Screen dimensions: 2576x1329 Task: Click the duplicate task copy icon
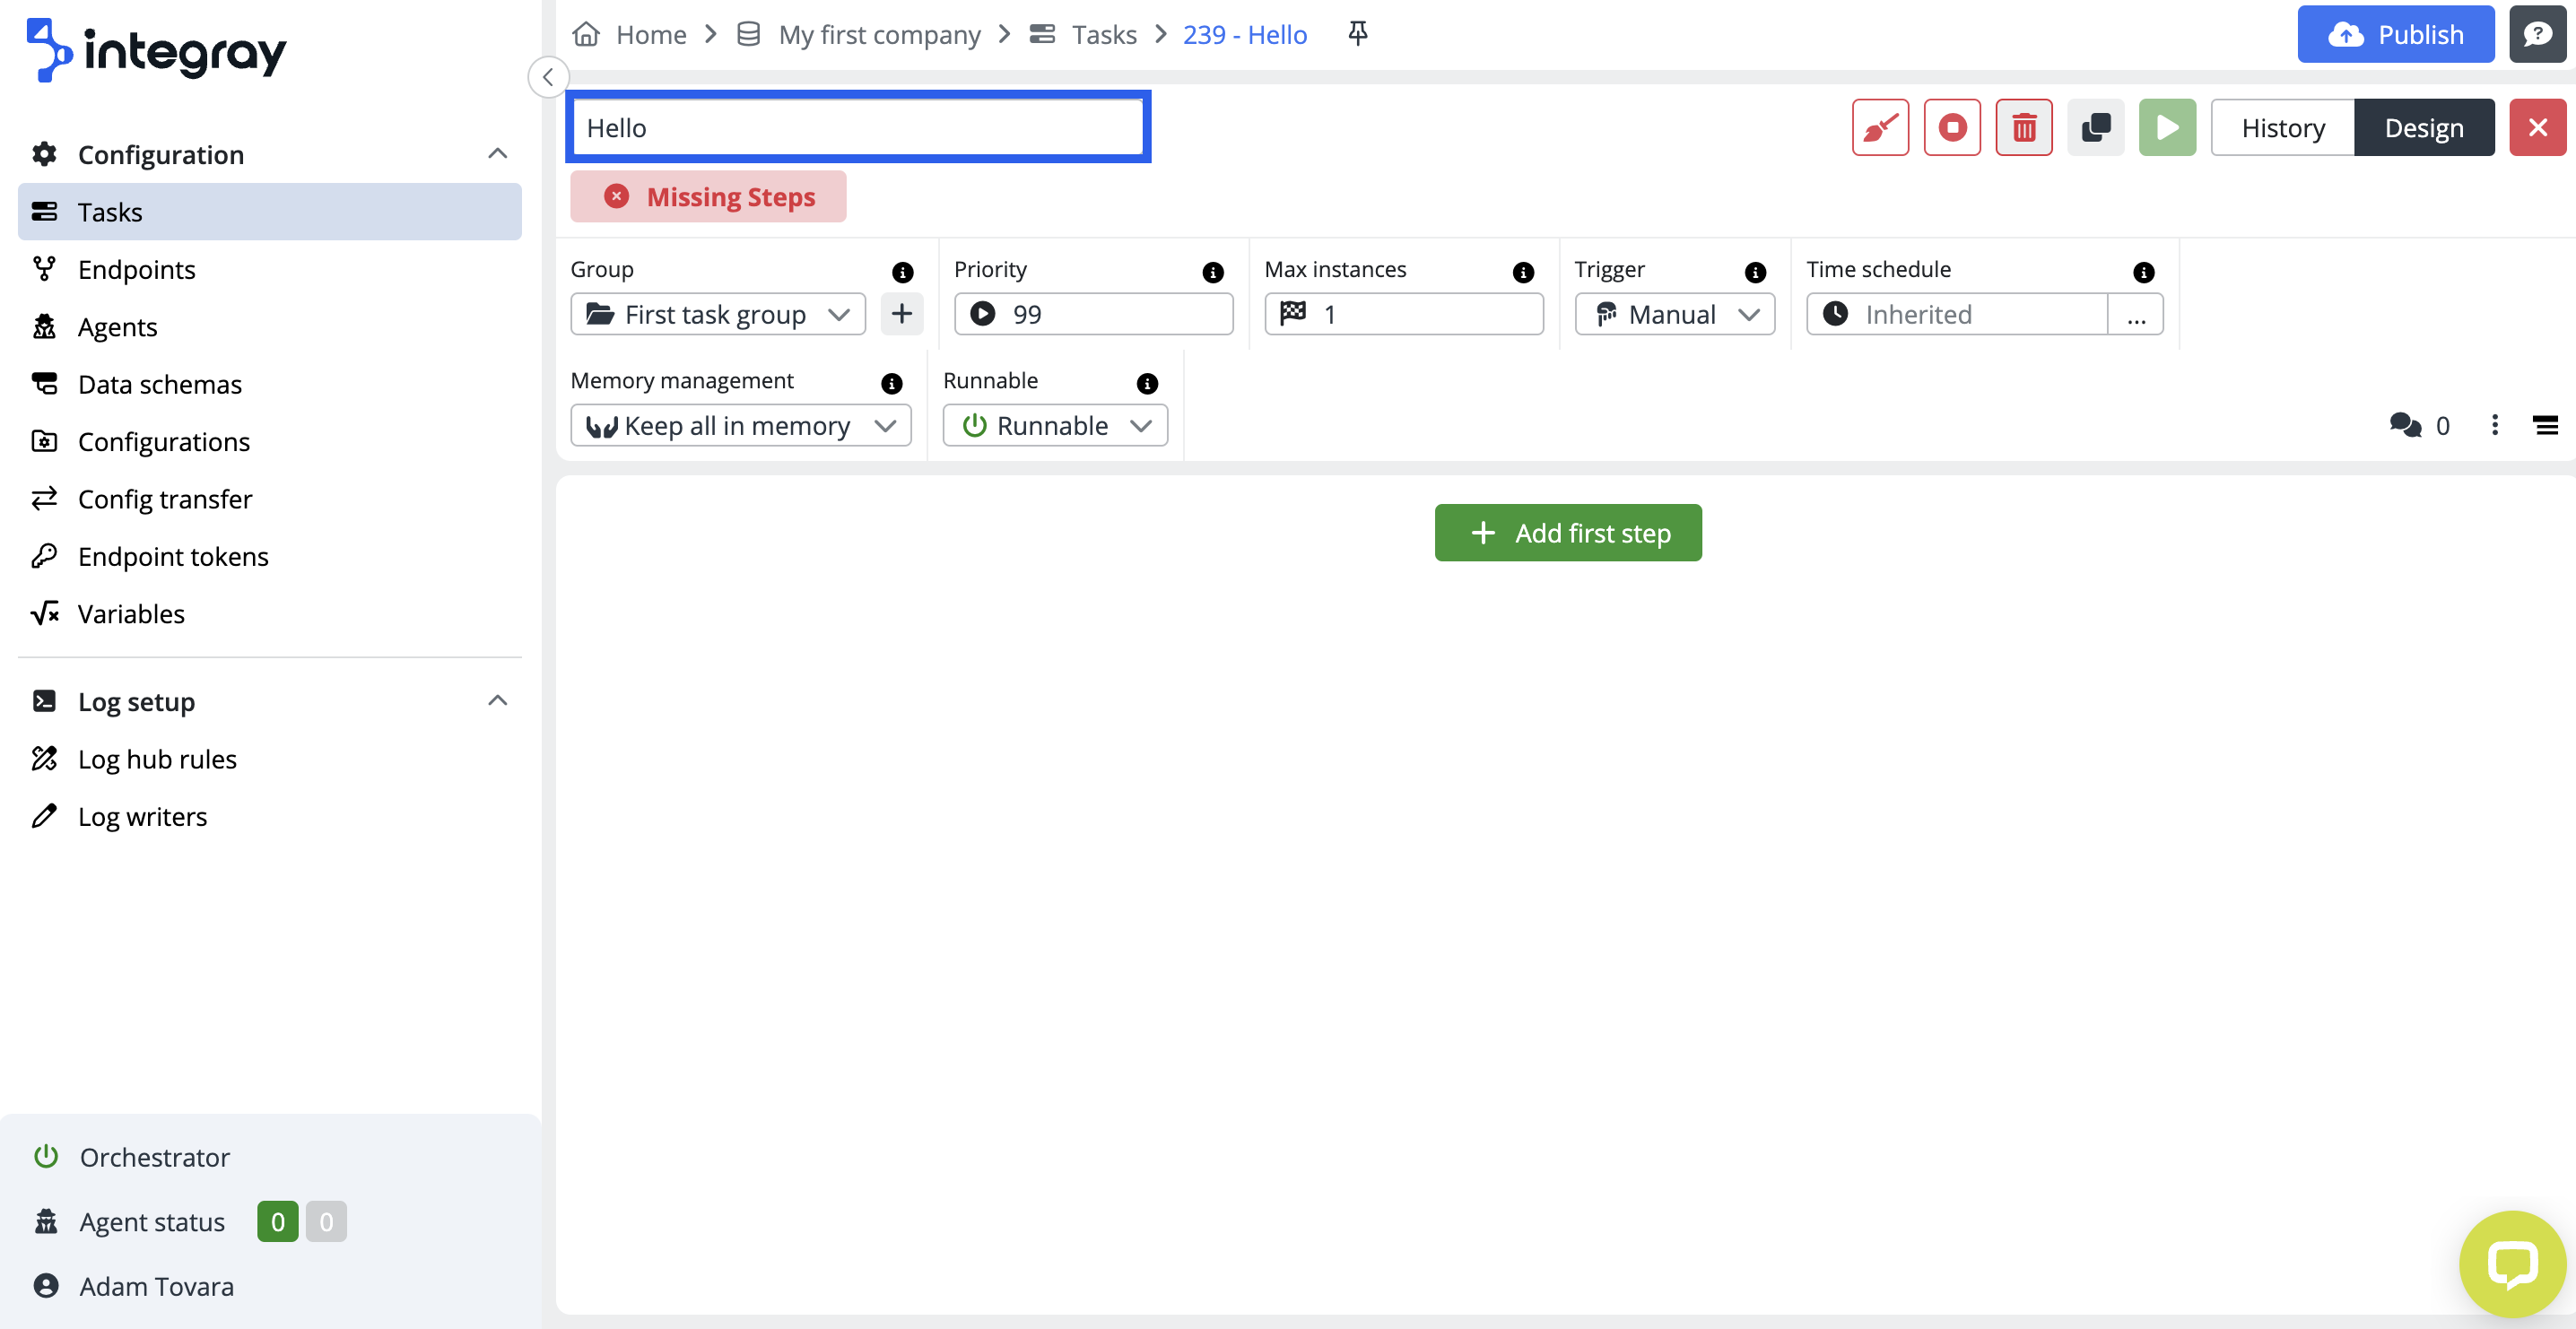tap(2095, 128)
